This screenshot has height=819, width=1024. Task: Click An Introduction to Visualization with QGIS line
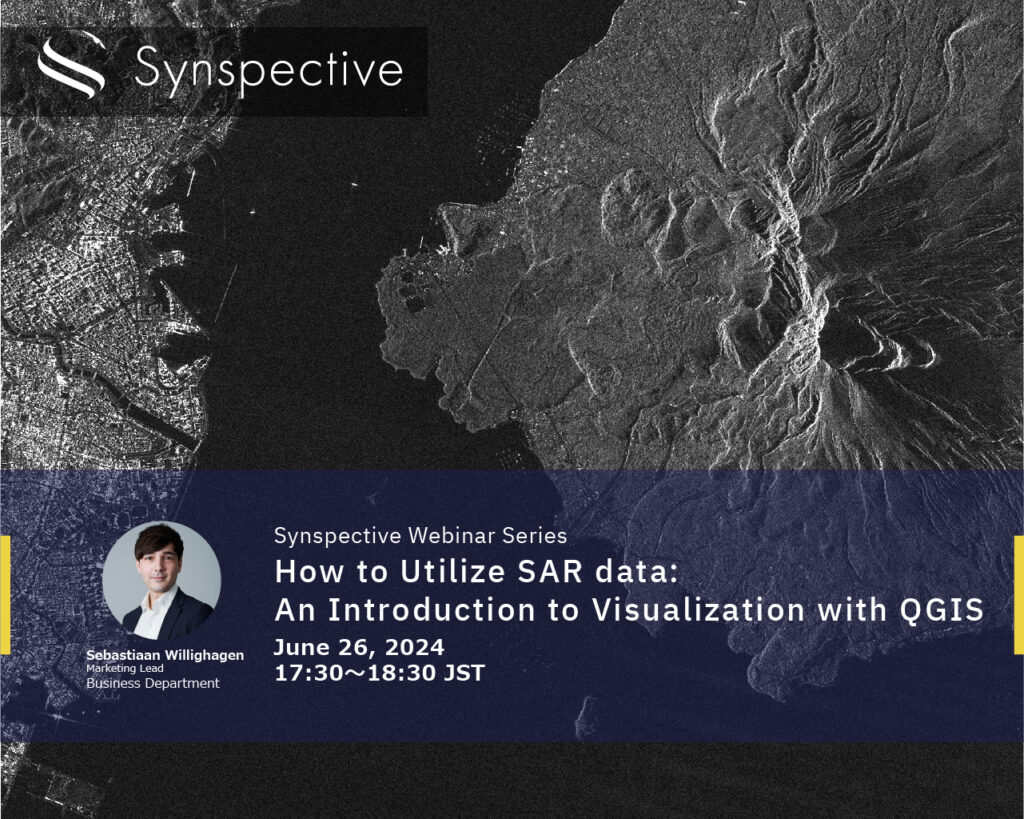tap(630, 611)
